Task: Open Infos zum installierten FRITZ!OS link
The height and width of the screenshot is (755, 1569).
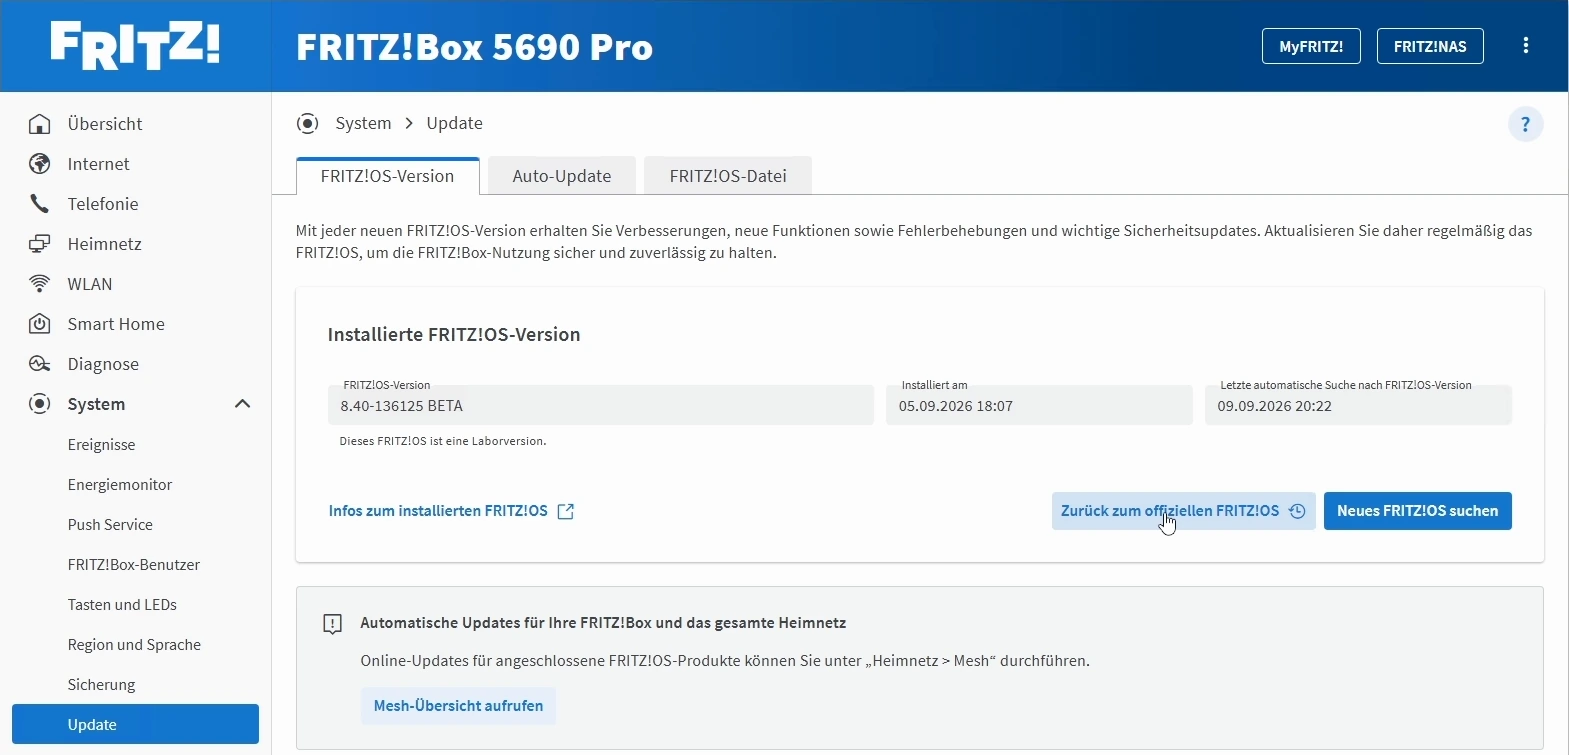Action: [438, 511]
